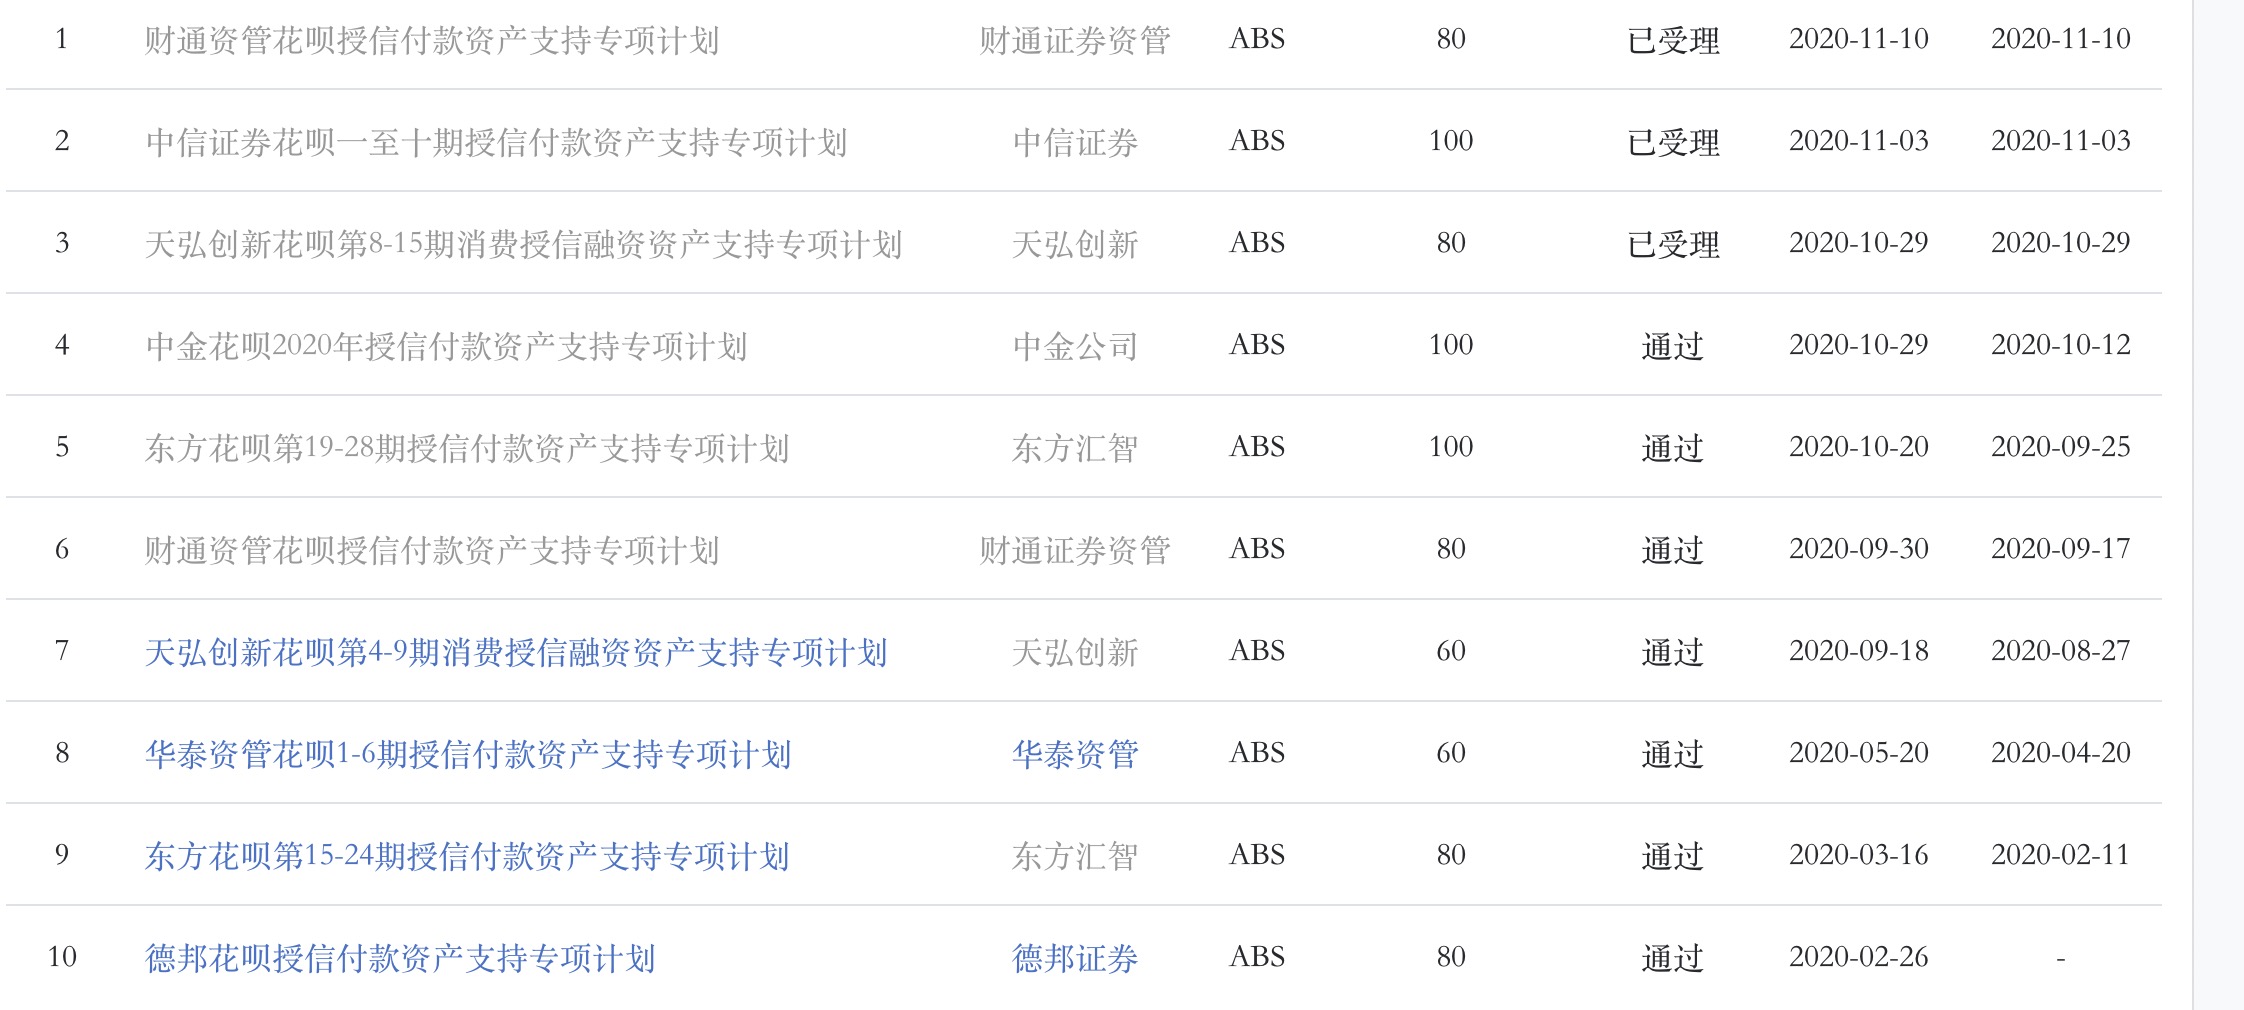Open the 天弘创新花呗第8-15期 project name
The image size is (2244, 1010).
coord(523,244)
